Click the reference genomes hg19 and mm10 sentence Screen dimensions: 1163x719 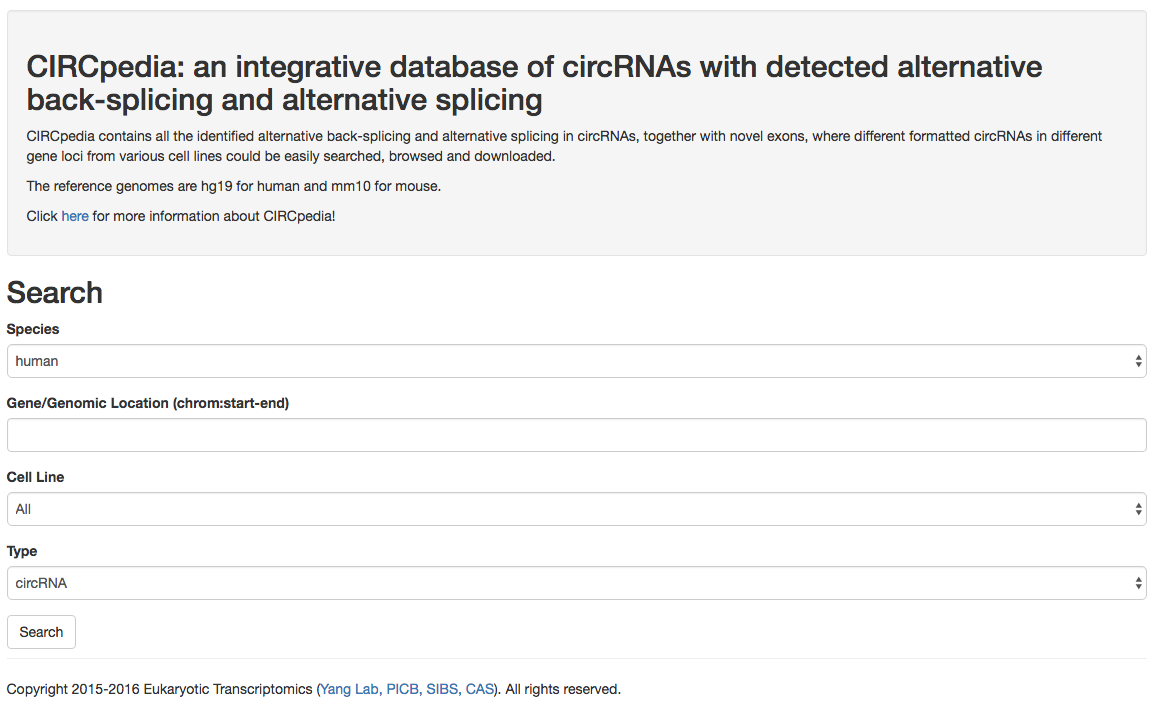[x=234, y=186]
